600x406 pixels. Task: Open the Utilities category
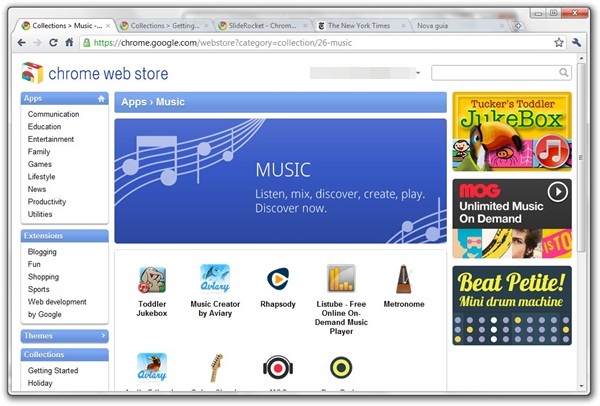(x=40, y=214)
